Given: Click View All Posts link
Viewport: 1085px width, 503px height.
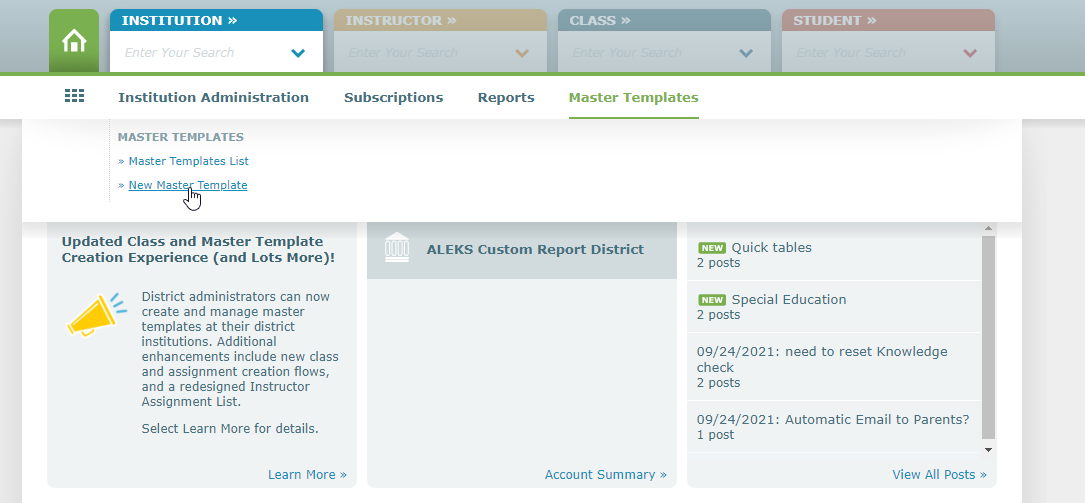Looking at the screenshot, I should click(938, 475).
